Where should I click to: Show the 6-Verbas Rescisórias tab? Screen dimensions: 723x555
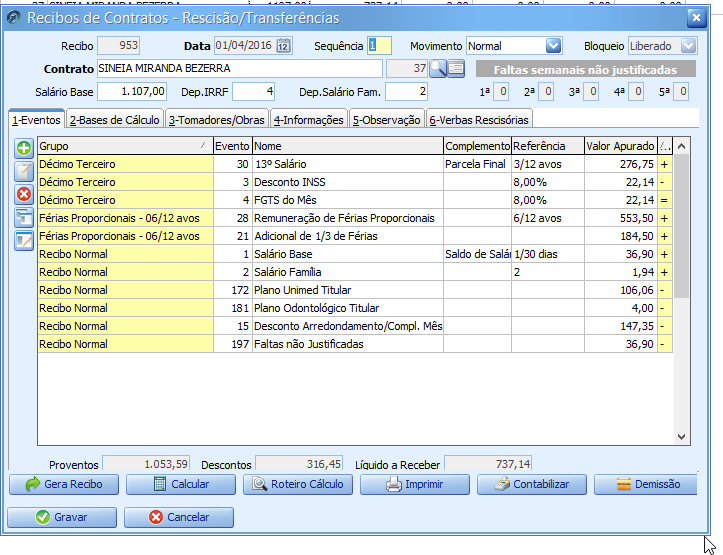pyautogui.click(x=479, y=120)
